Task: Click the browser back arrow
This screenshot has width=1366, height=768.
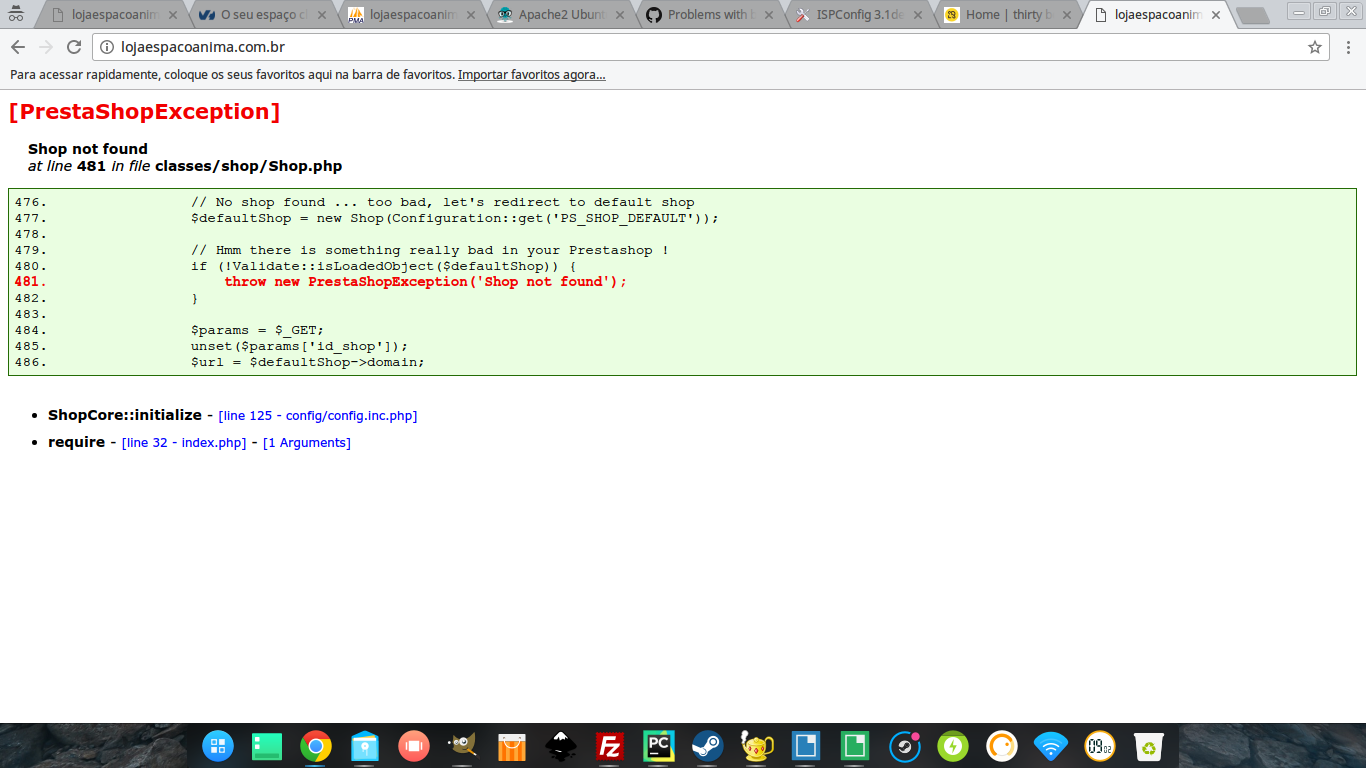Action: pos(18,47)
